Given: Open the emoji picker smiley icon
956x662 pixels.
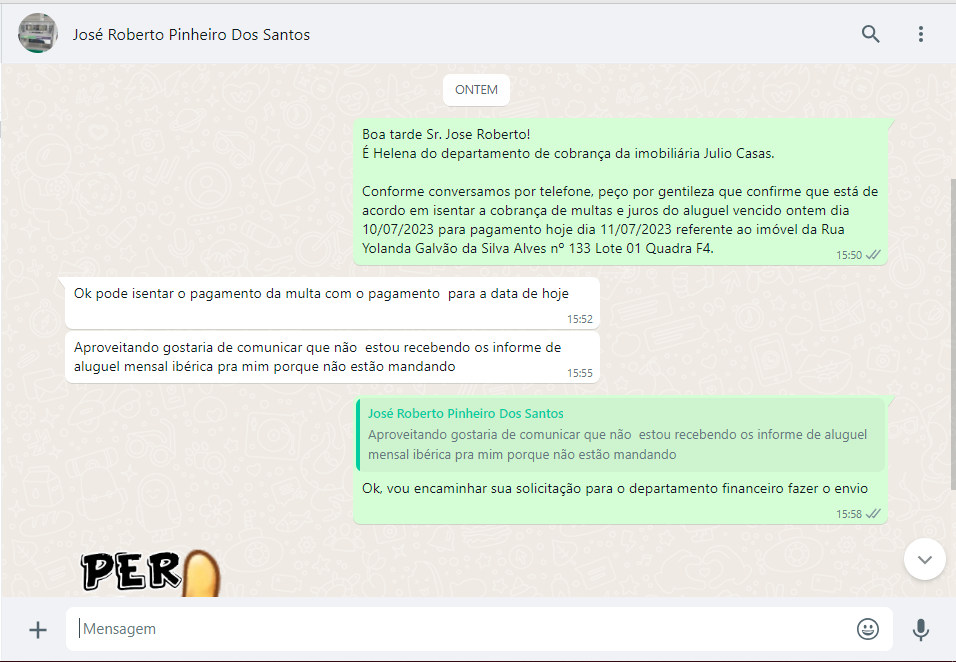Looking at the screenshot, I should coord(868,629).
